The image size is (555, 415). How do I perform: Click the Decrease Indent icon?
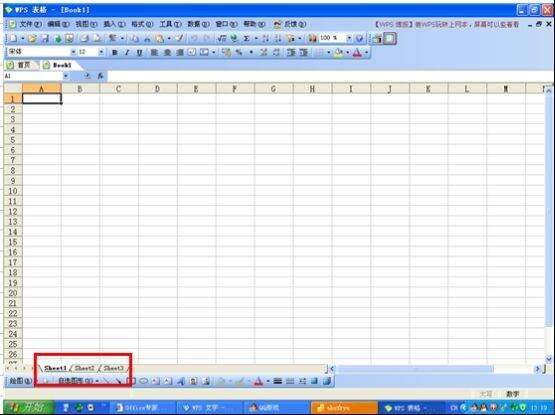(291, 52)
